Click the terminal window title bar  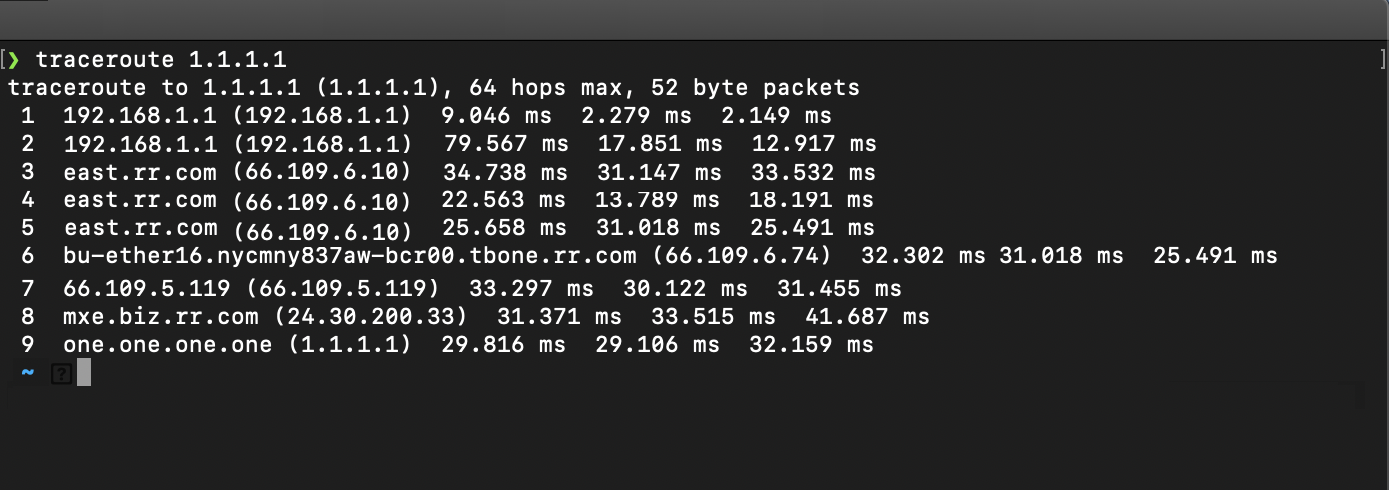tap(694, 18)
